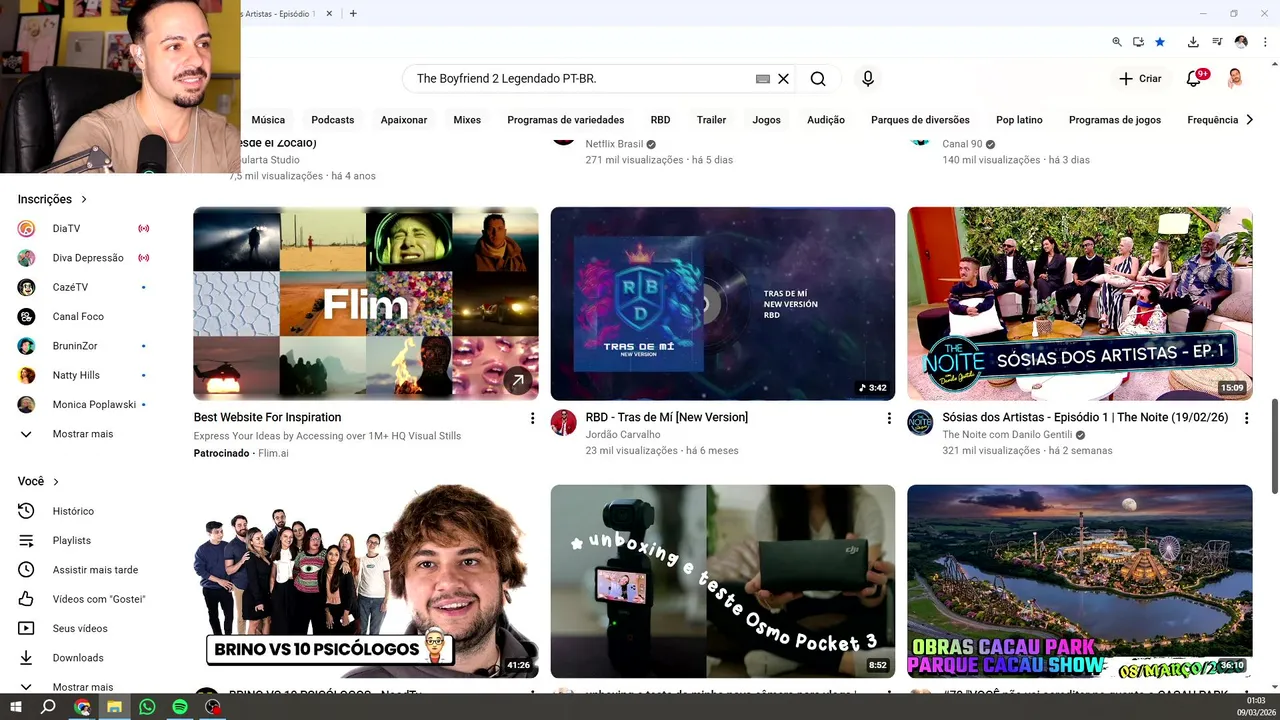Open Playlists in the sidebar
The width and height of the screenshot is (1280, 720).
84,540
